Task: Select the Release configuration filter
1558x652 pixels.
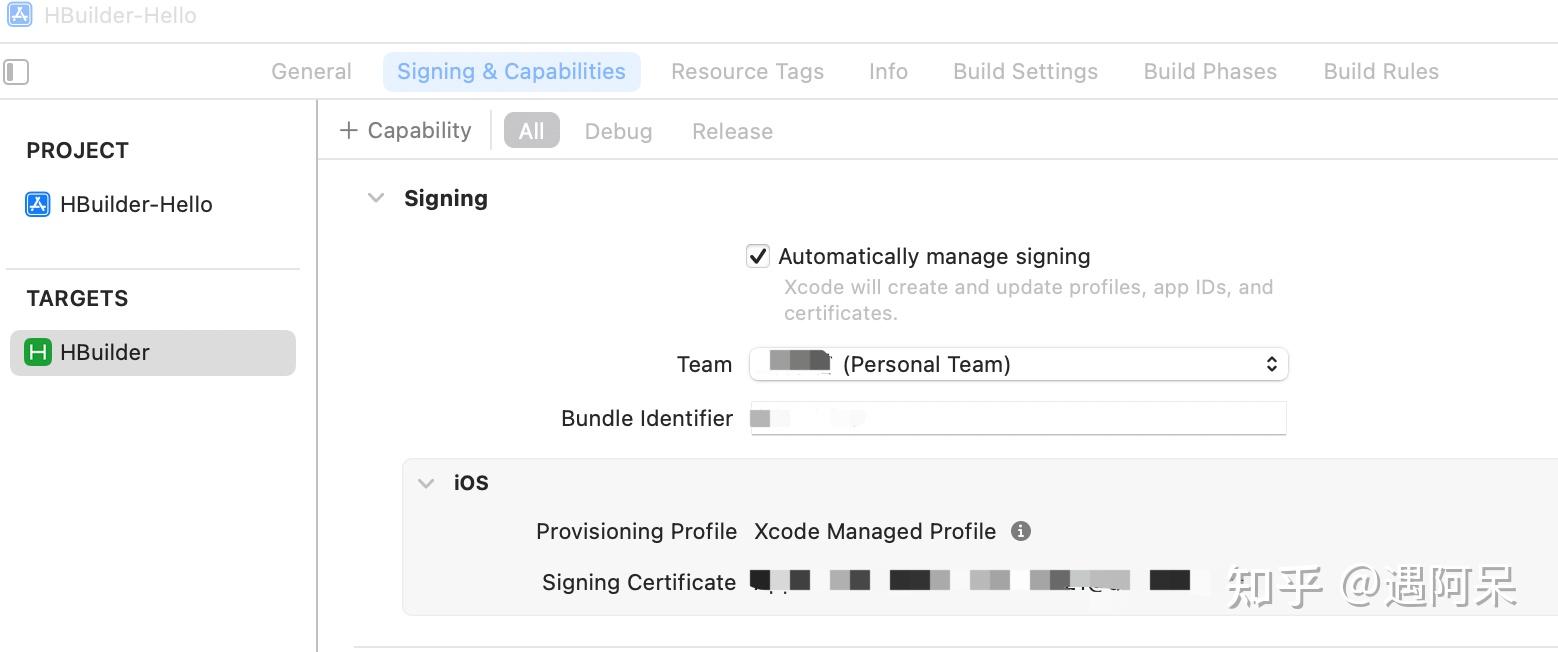Action: point(732,131)
